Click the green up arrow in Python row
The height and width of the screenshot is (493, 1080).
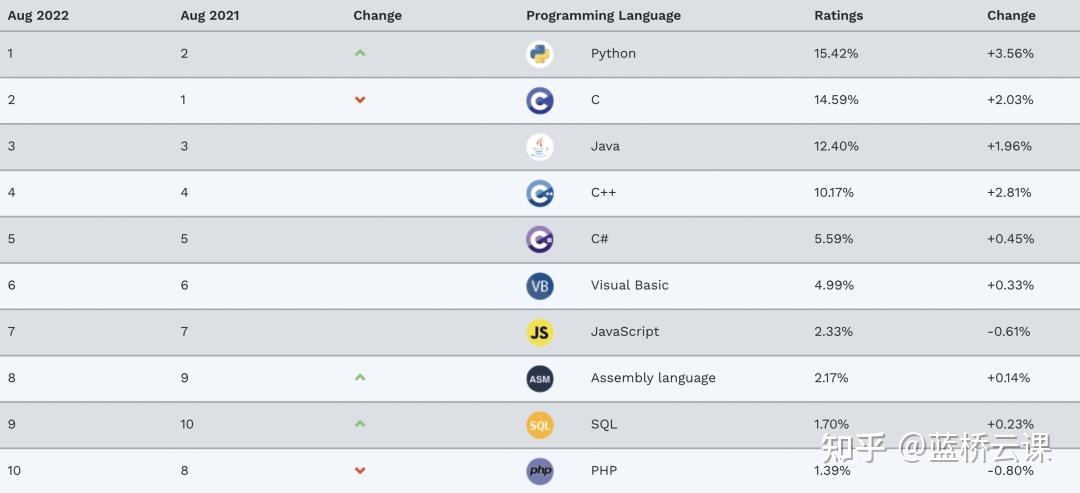coord(360,52)
